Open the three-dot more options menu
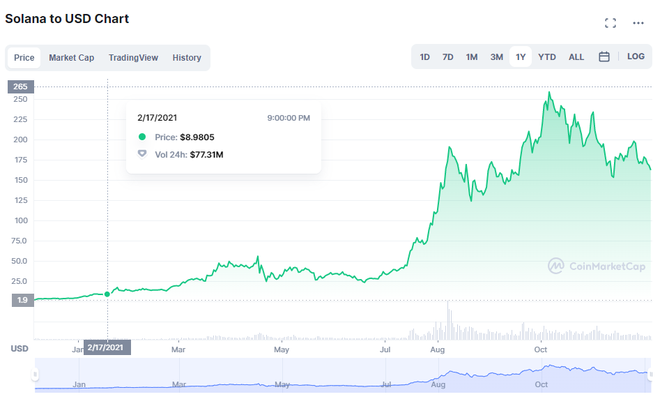This screenshot has height=399, width=660. [x=638, y=23]
